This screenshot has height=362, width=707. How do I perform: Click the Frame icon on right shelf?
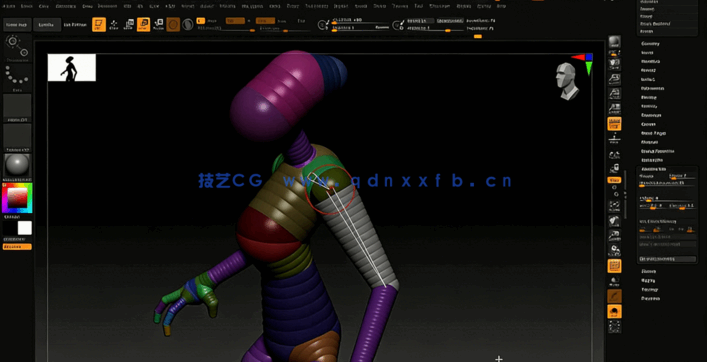(614, 206)
